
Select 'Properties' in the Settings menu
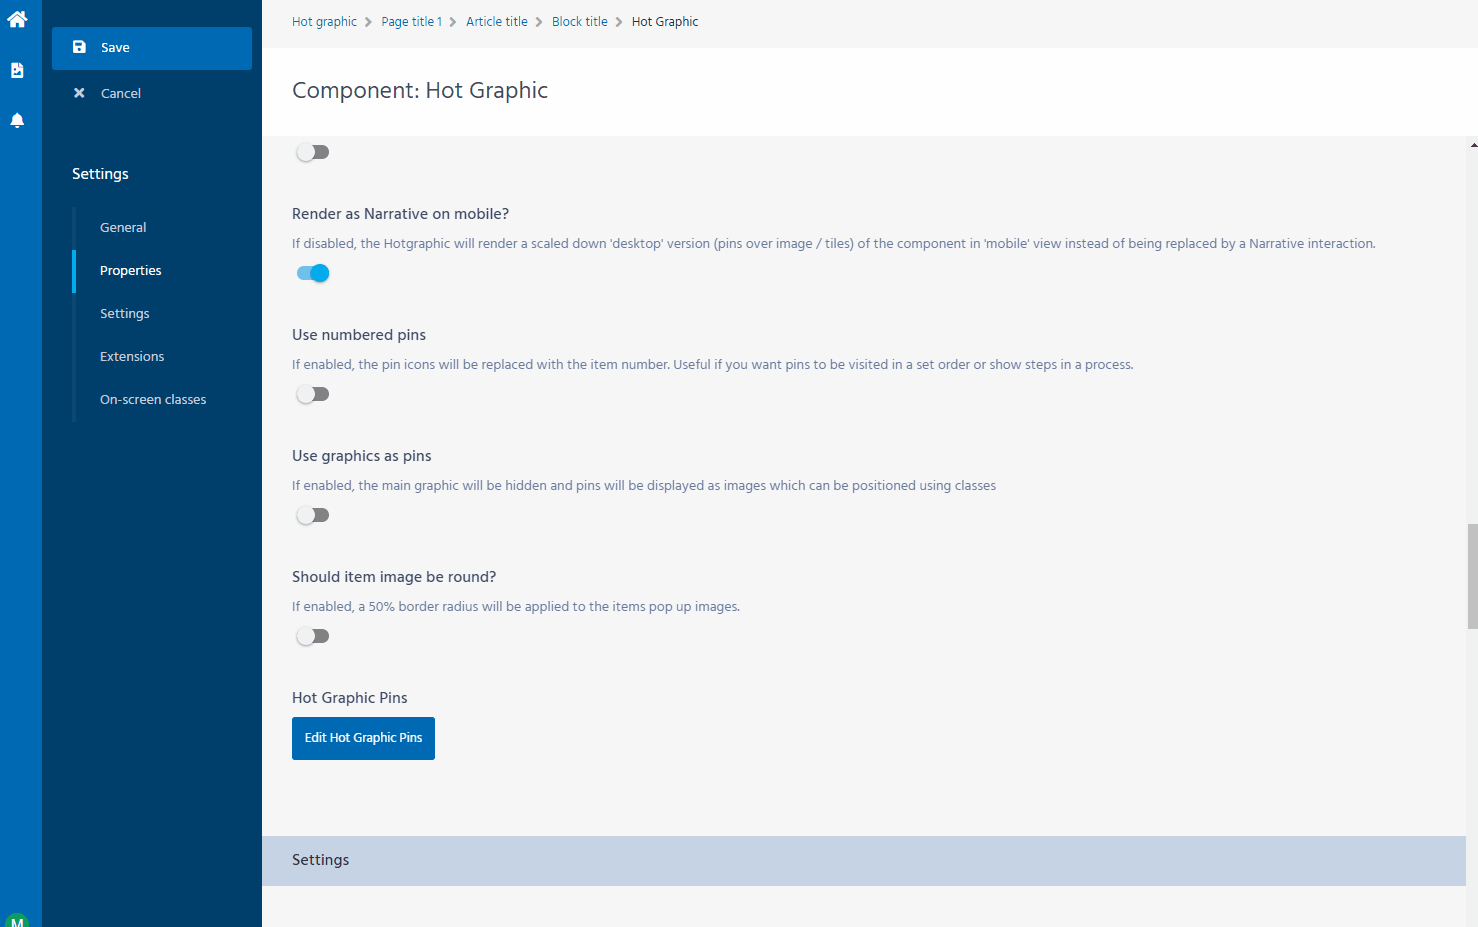[130, 270]
